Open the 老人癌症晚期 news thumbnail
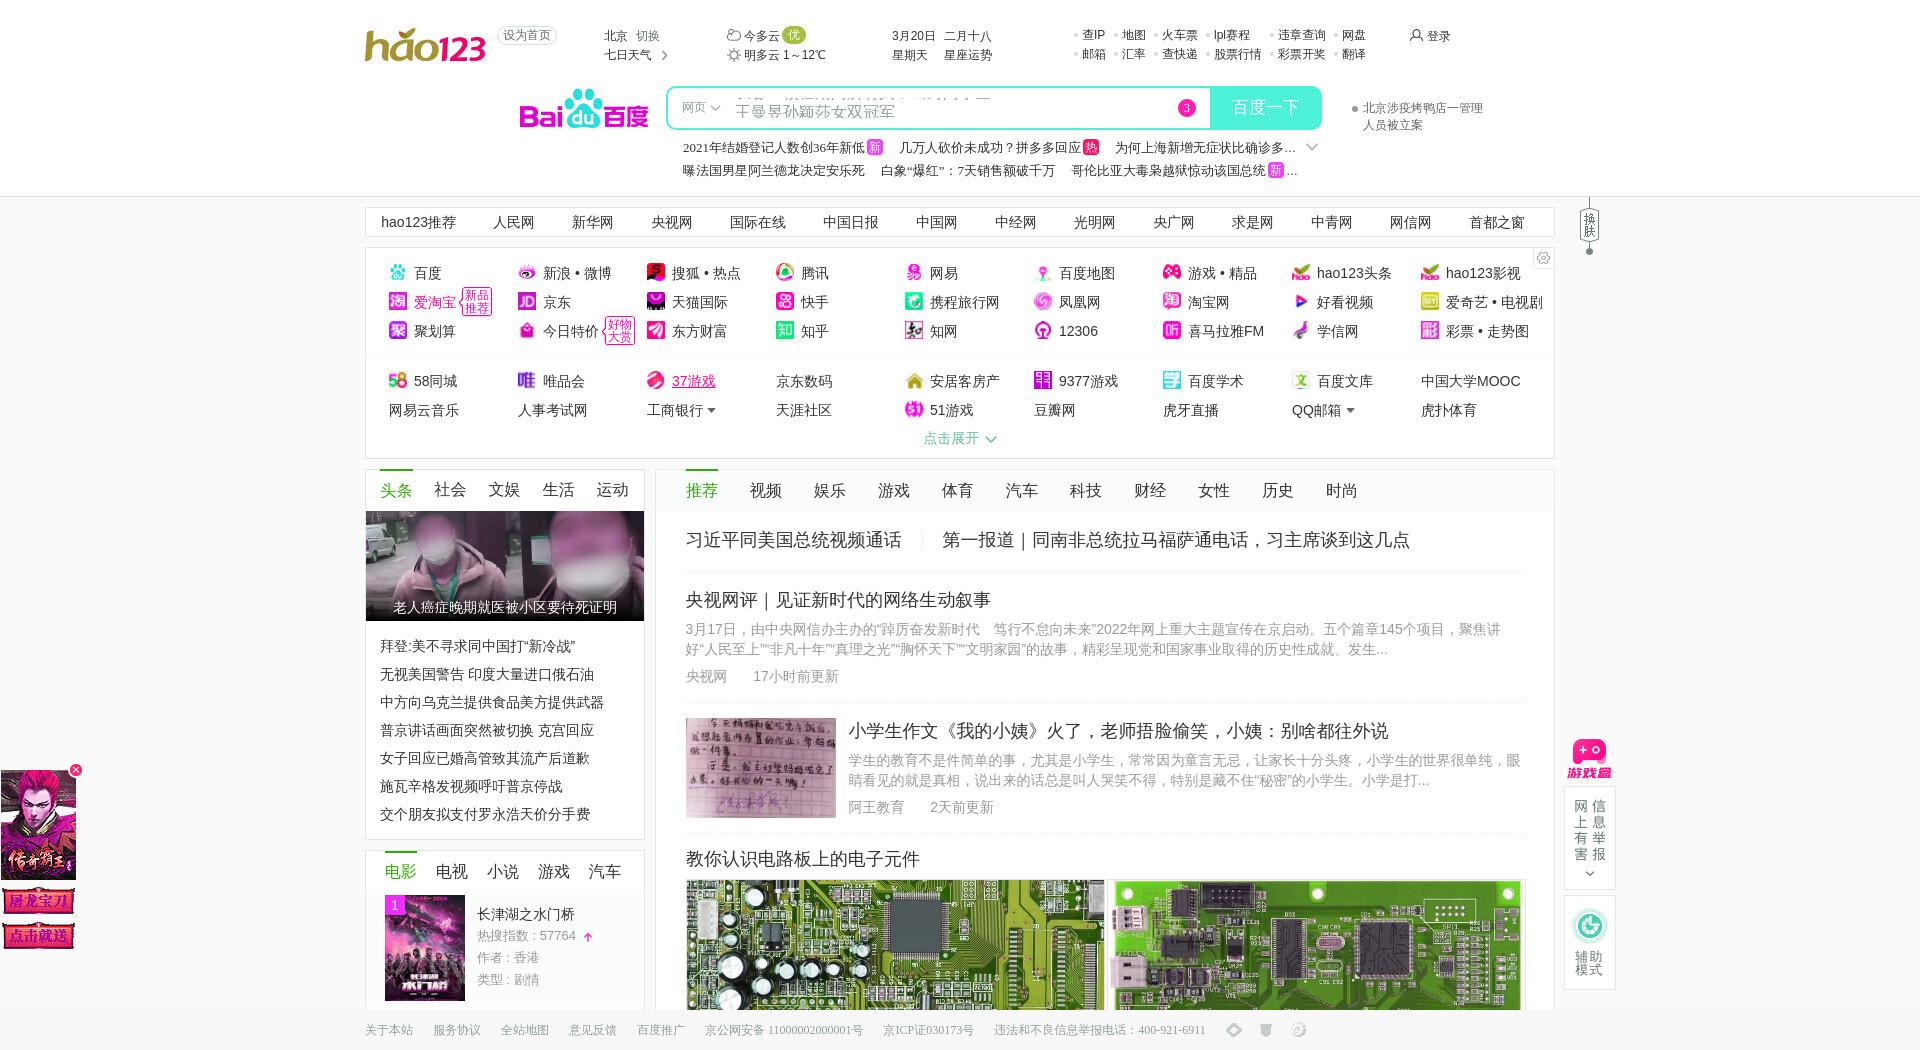The width and height of the screenshot is (1920, 1050). tap(505, 566)
